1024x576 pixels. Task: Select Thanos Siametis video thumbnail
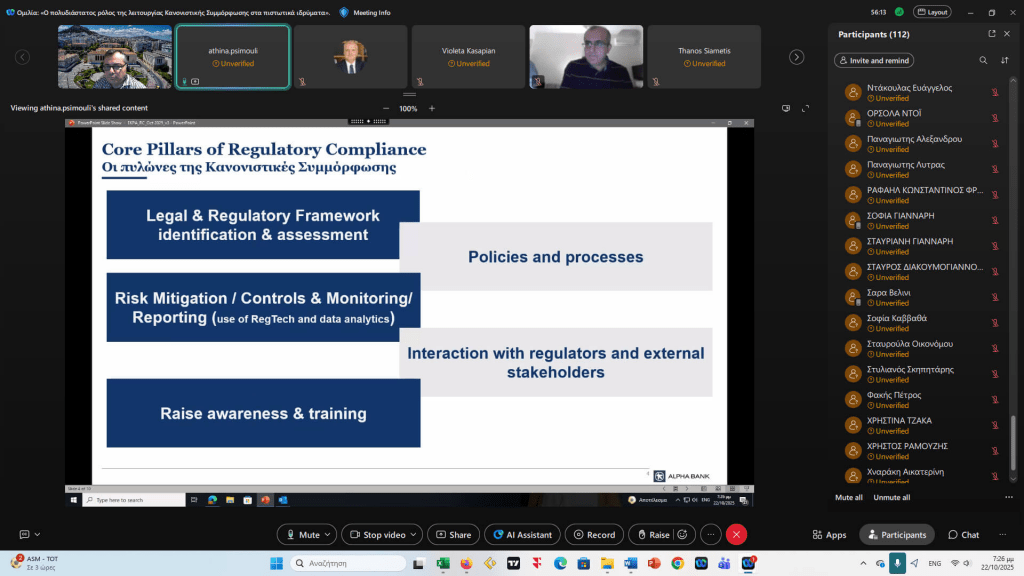704,56
